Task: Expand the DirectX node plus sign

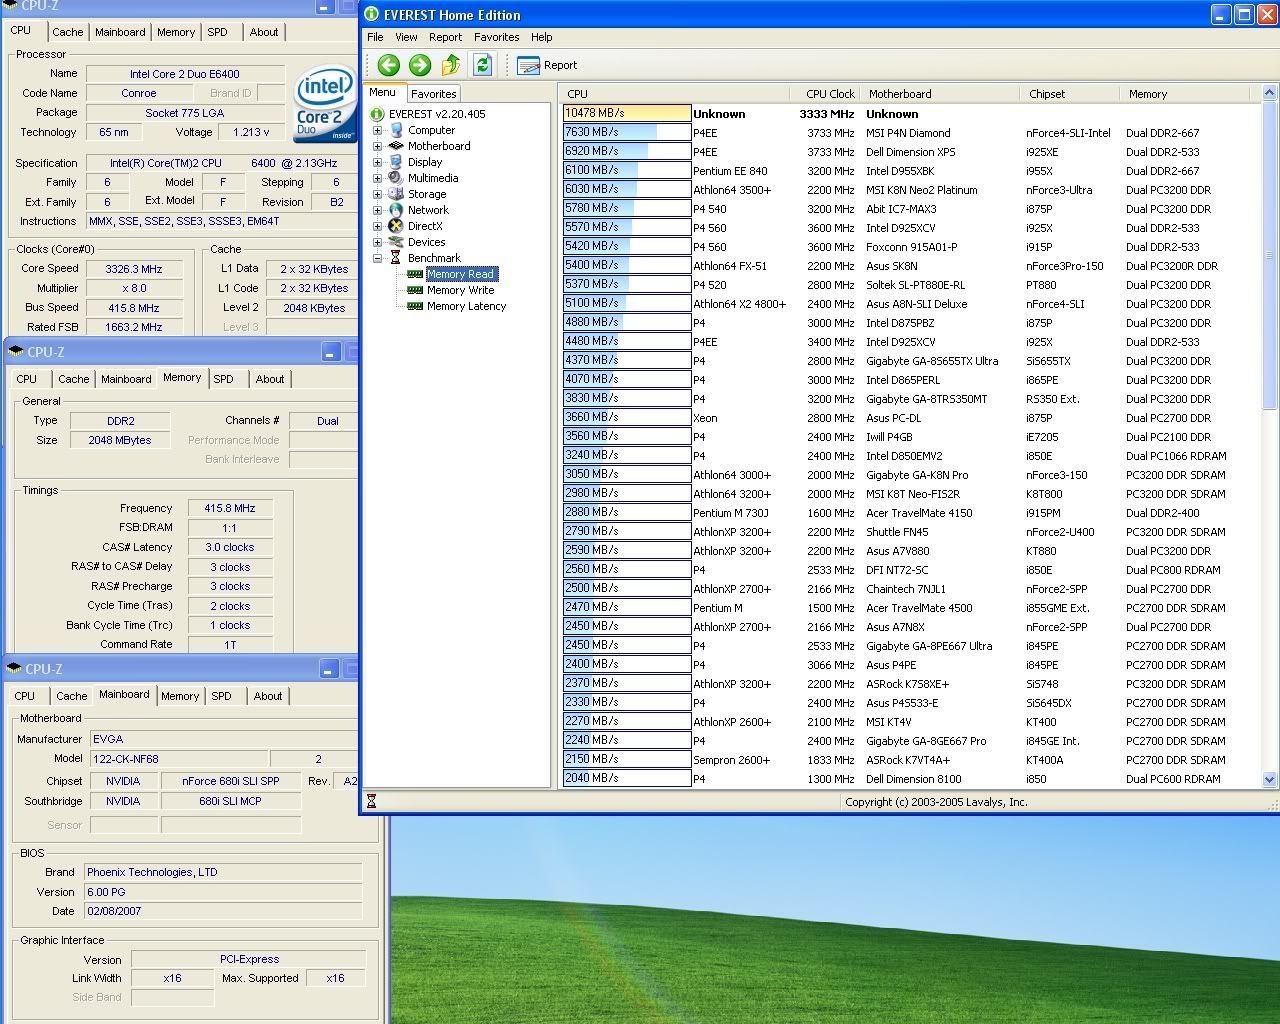Action: point(378,226)
